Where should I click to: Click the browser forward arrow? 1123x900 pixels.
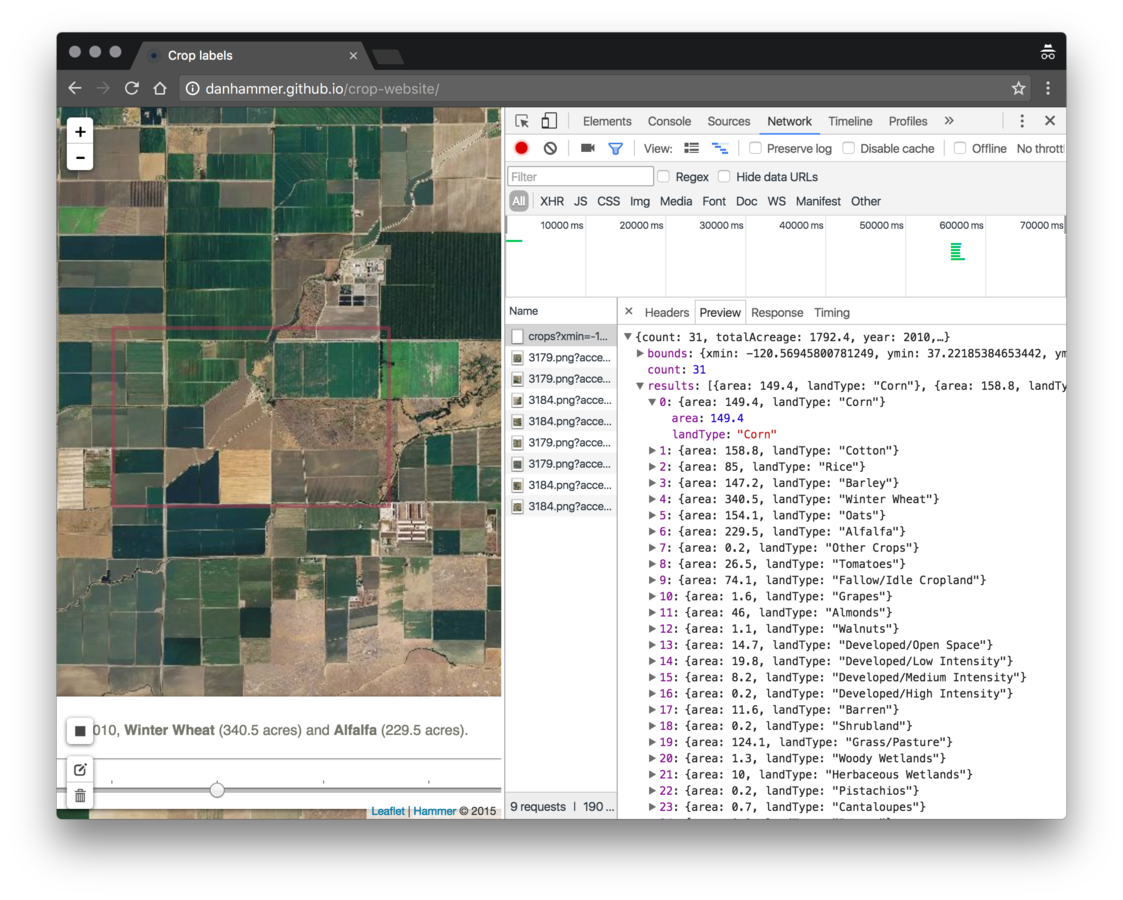(103, 88)
